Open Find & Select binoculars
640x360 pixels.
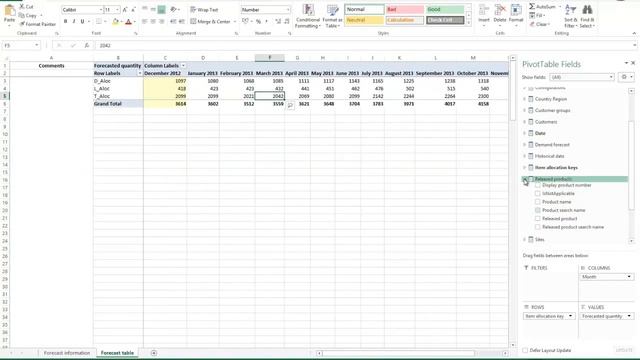(587, 16)
